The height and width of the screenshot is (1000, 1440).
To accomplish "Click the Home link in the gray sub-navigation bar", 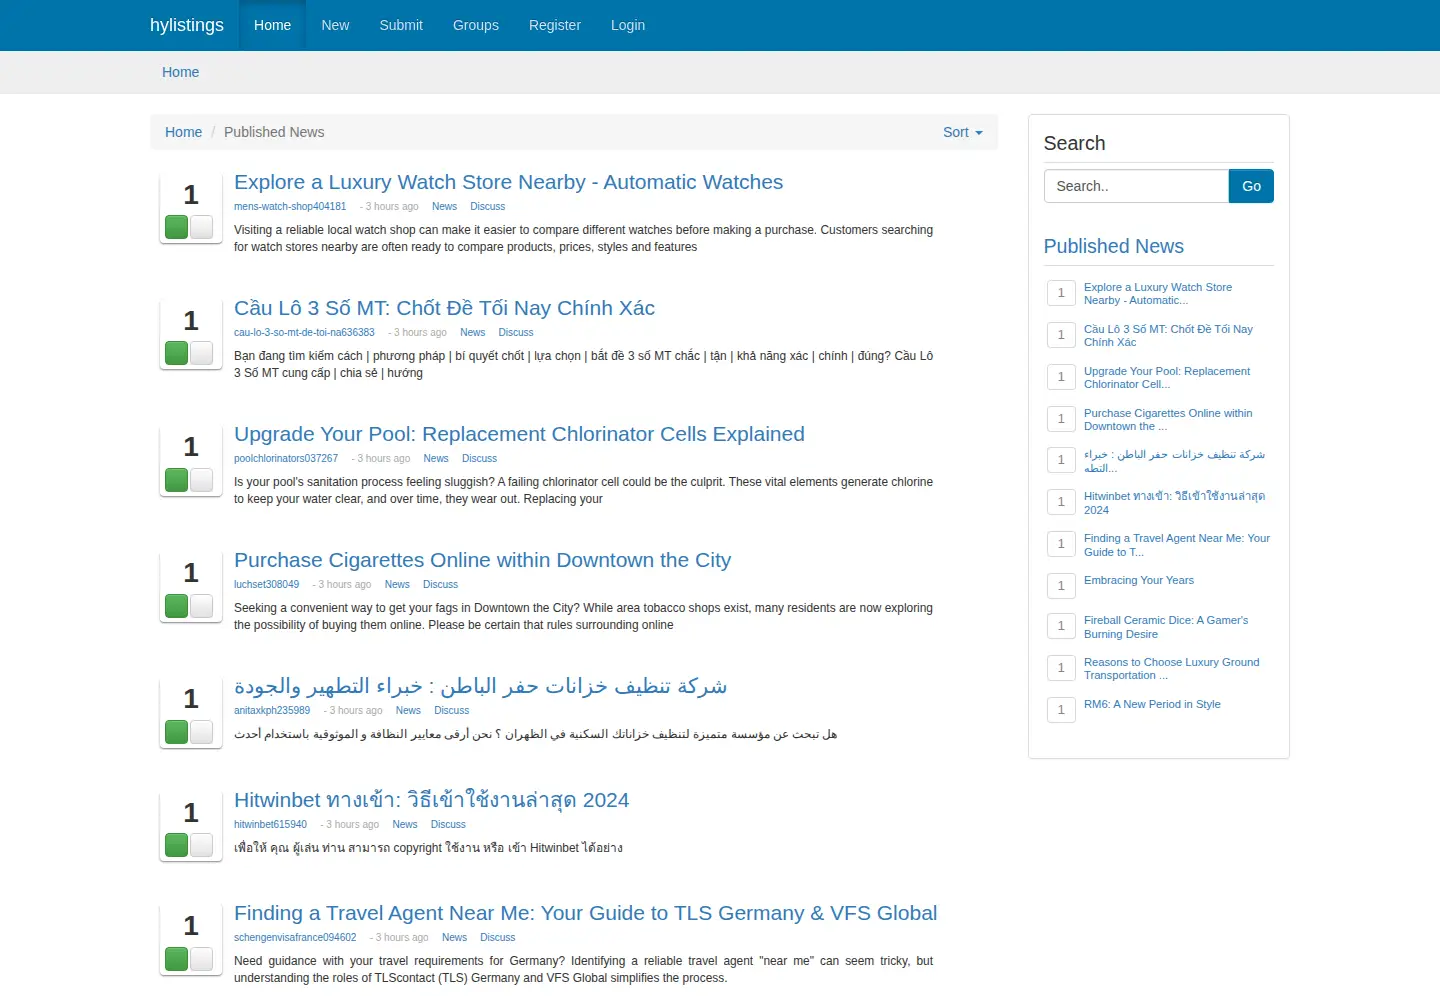I will pyautogui.click(x=180, y=72).
